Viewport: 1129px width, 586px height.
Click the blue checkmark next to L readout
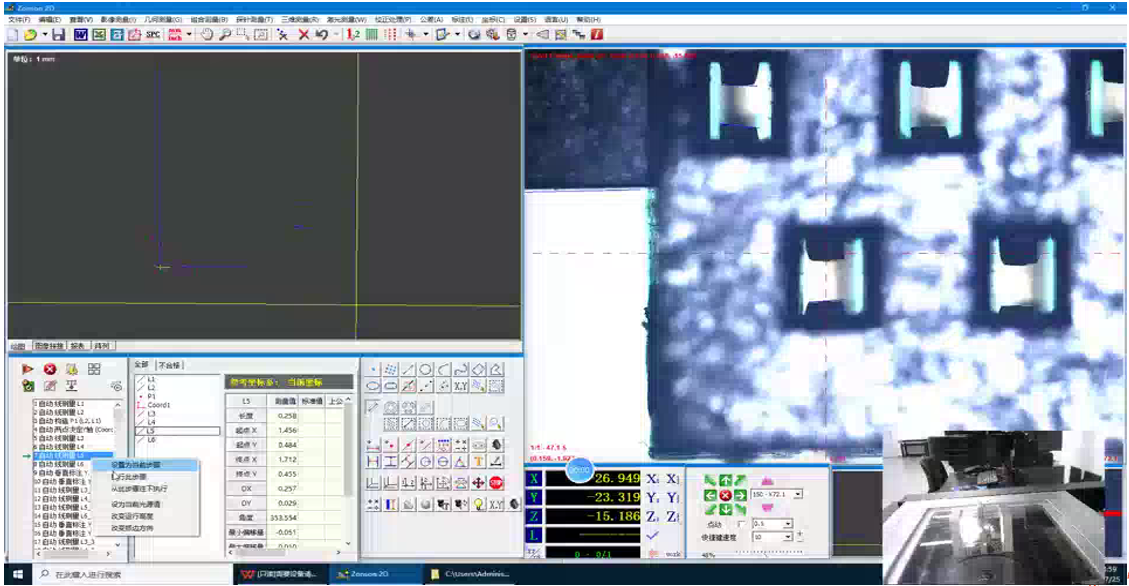click(652, 535)
